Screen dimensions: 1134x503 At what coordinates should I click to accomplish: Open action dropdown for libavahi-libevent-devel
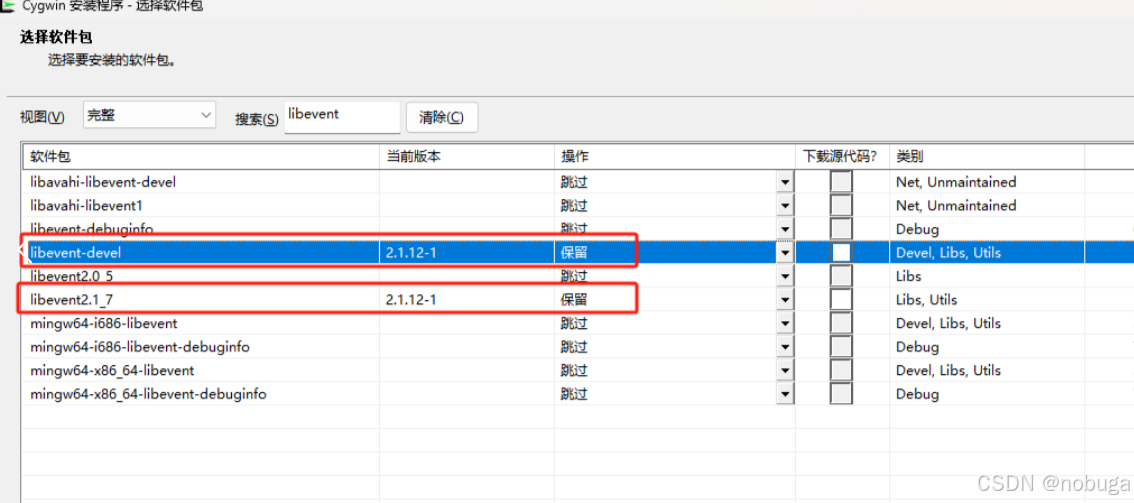coord(785,182)
